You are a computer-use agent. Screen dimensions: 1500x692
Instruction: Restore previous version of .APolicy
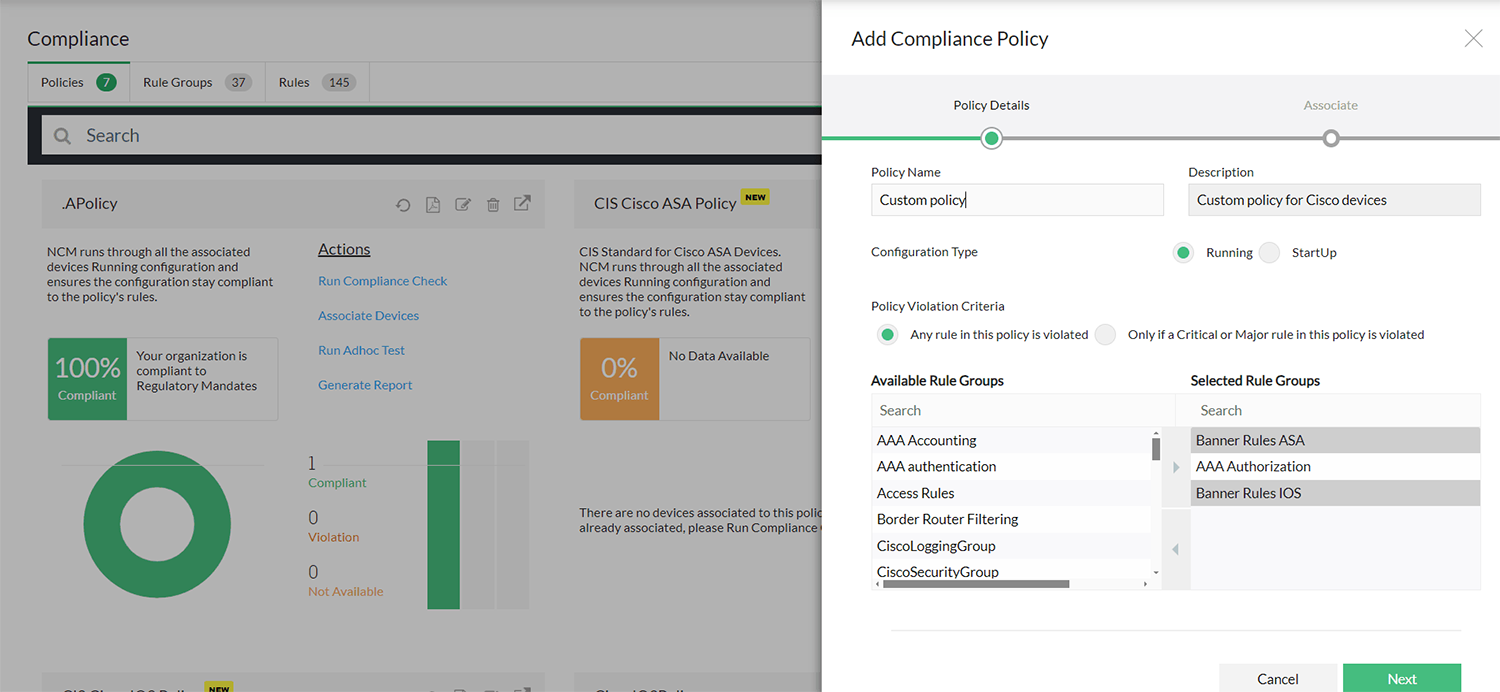(x=403, y=204)
